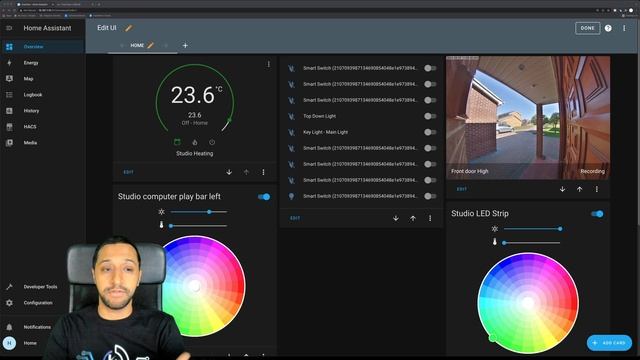Click the light bulb icon on last Smart Switch
Screen dimensions: 640x360
(291, 196)
